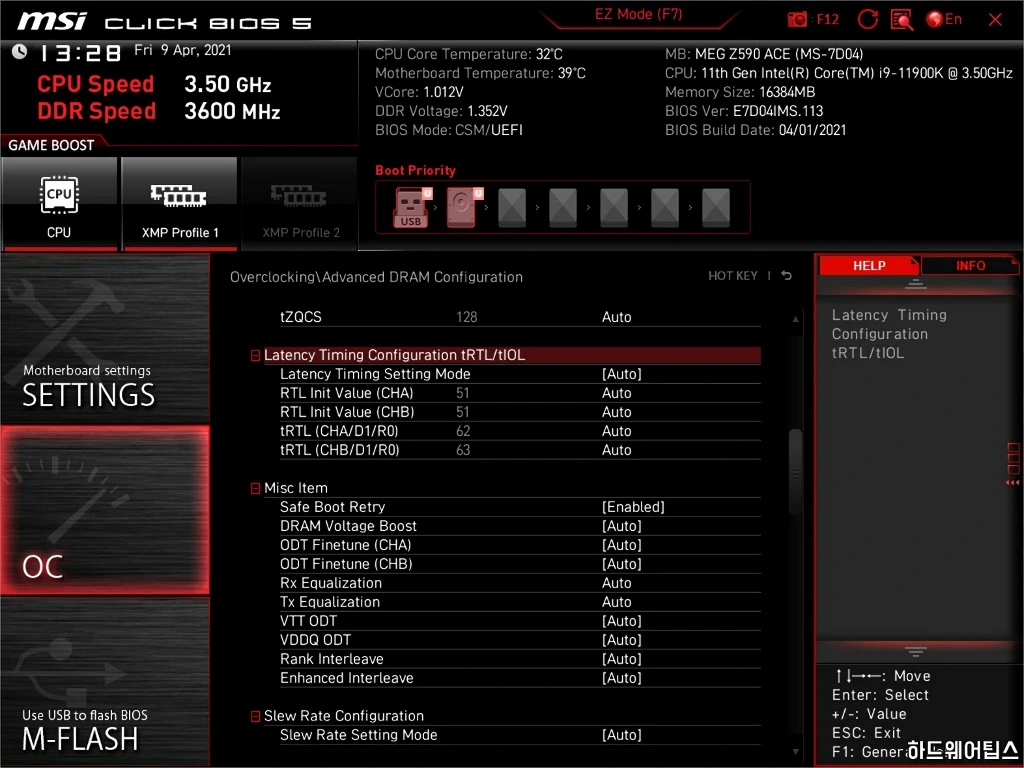Select the hard disk boot device icon

464,207
